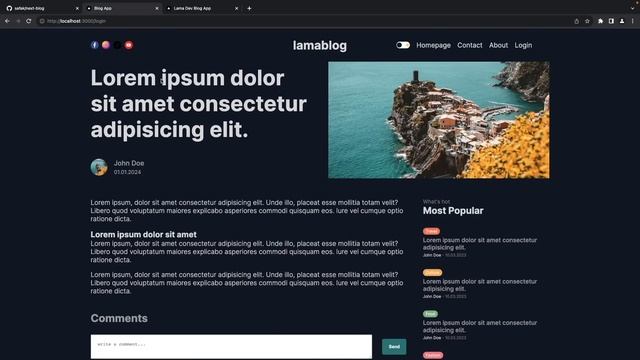Click John Doe's author avatar
This screenshot has width=640, height=360.
click(99, 167)
